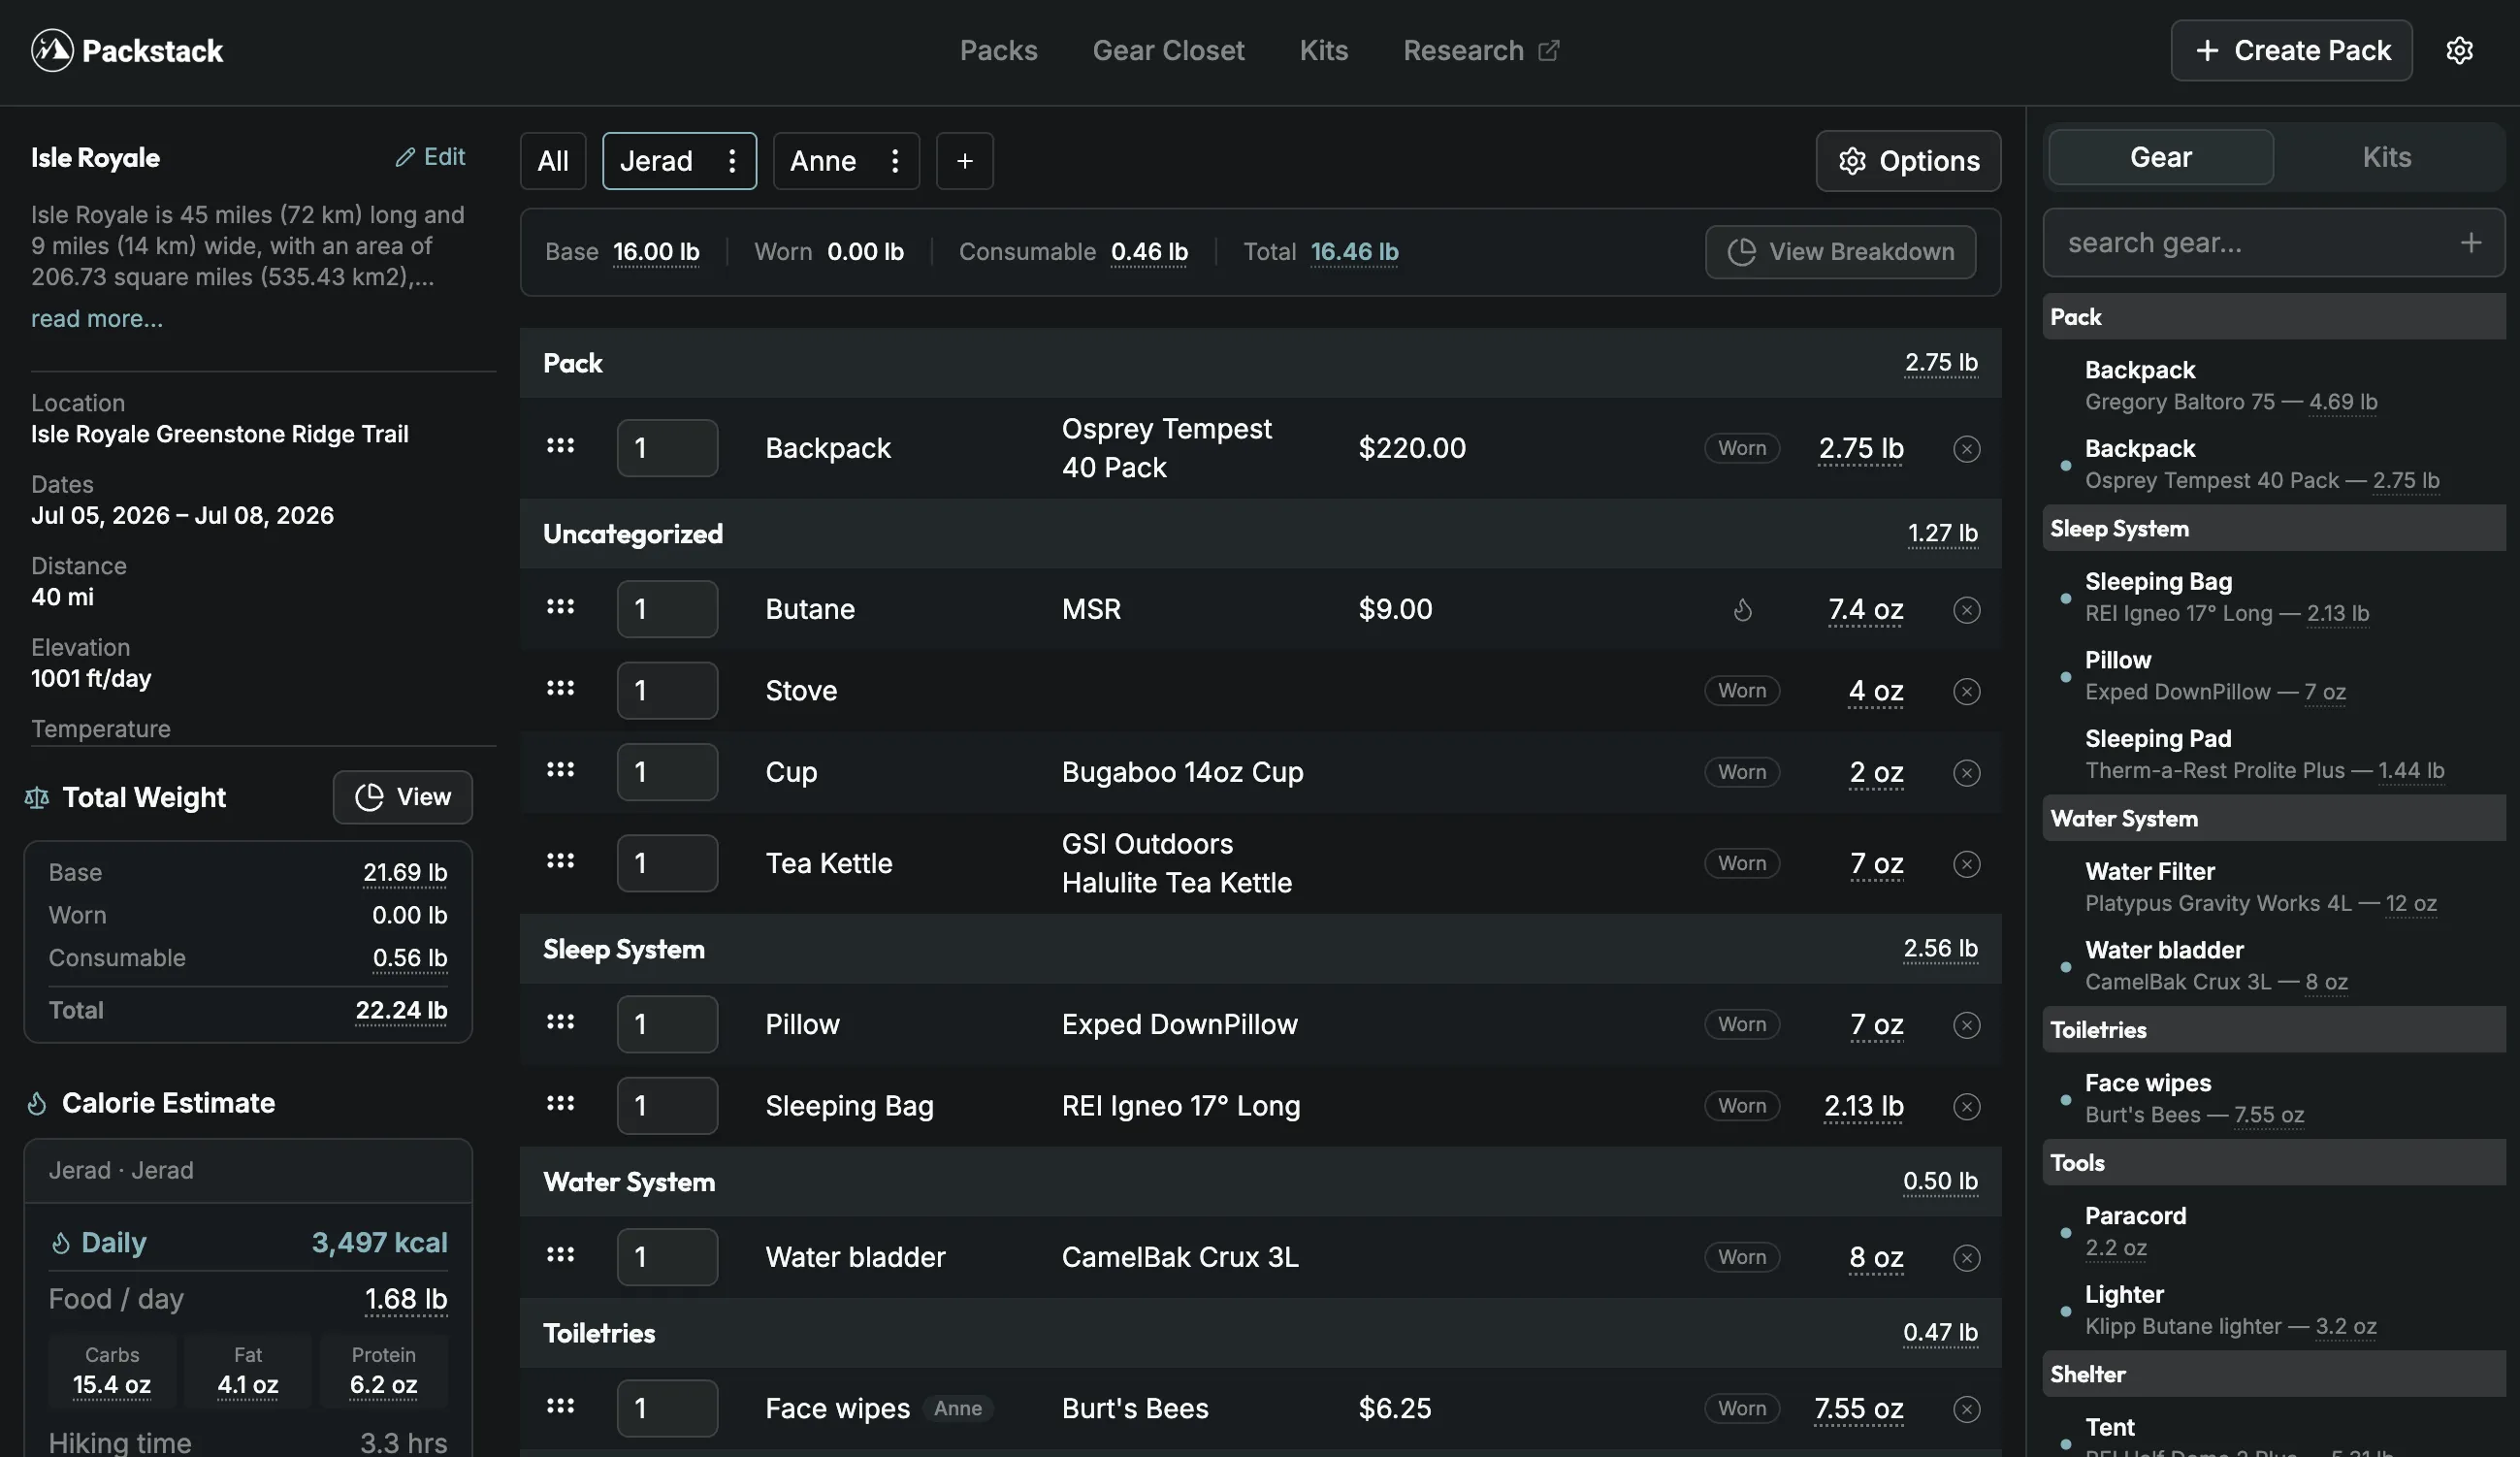
Task: Click View Breakdown button
Action: (x=1840, y=252)
